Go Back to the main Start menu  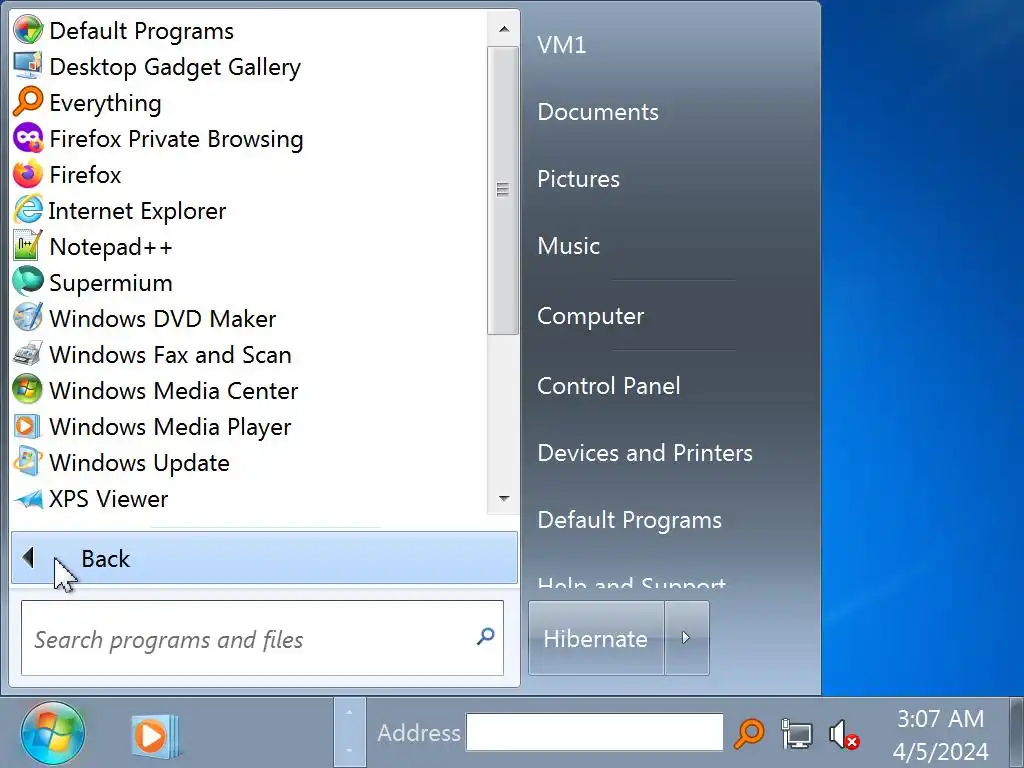pos(264,558)
